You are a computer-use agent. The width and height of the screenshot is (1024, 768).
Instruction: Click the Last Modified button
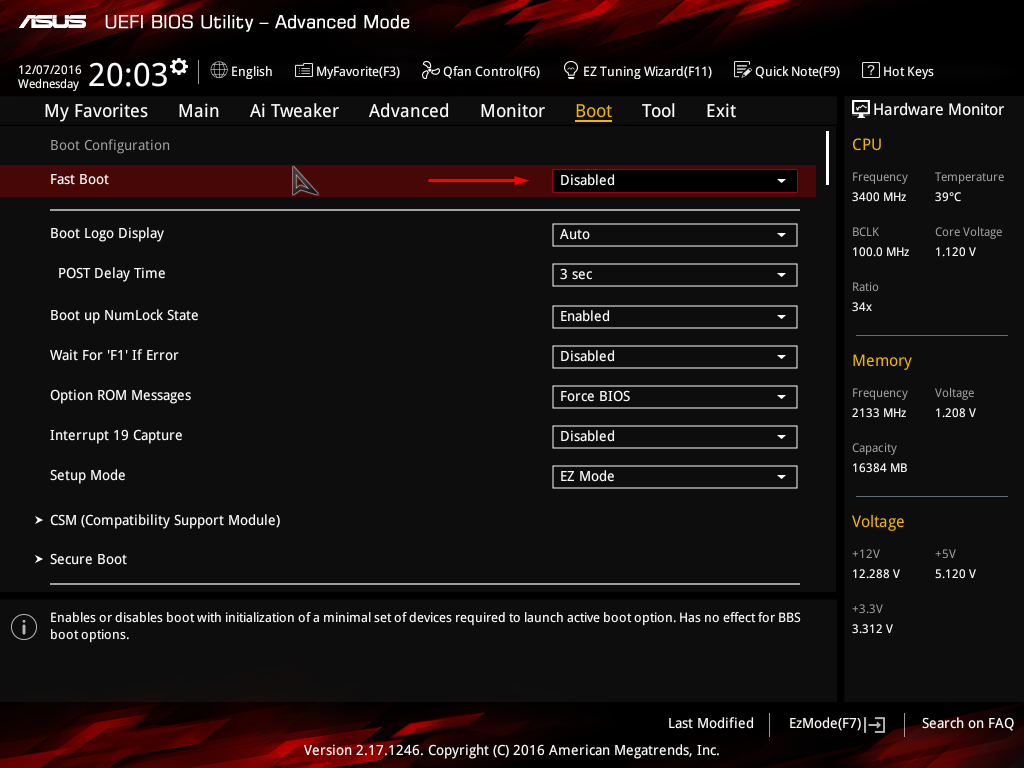[x=711, y=724]
